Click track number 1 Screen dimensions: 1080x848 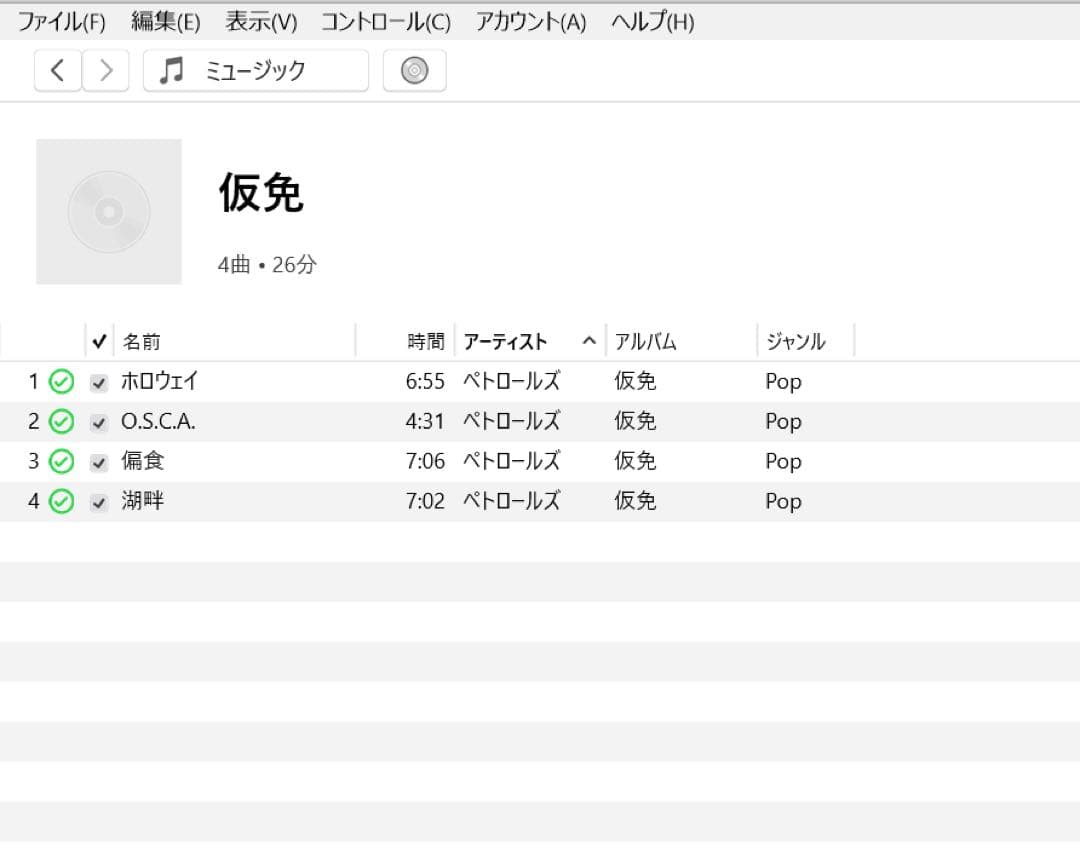[33, 382]
